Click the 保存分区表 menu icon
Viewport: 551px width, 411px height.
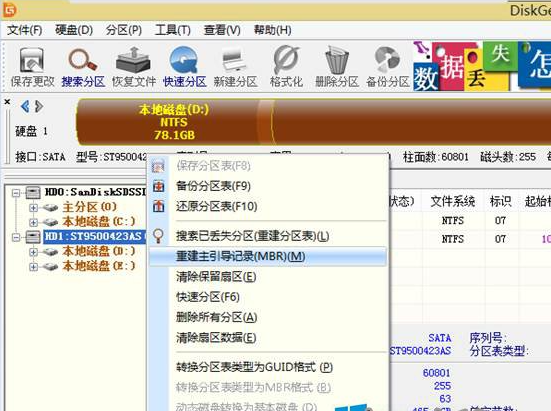(158, 165)
